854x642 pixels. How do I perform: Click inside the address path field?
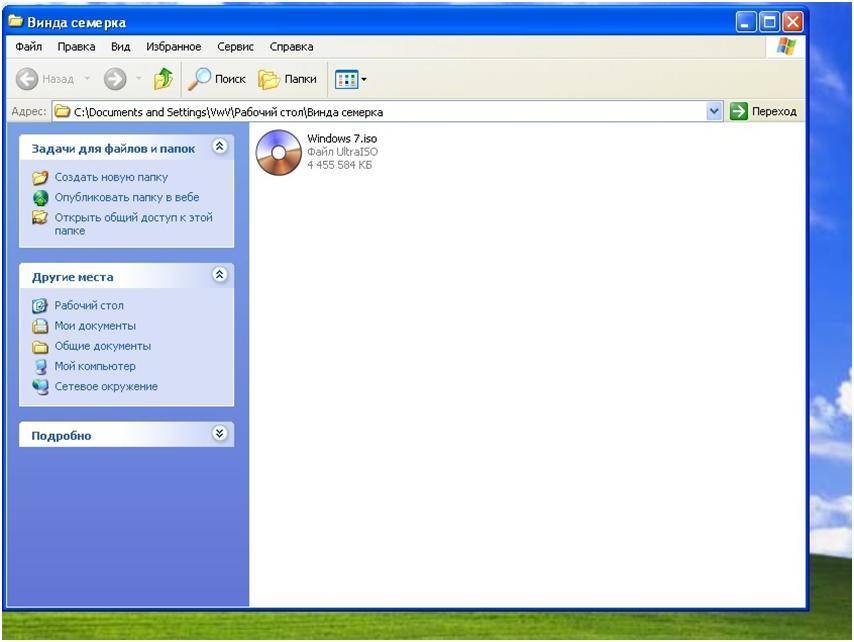(x=380, y=112)
